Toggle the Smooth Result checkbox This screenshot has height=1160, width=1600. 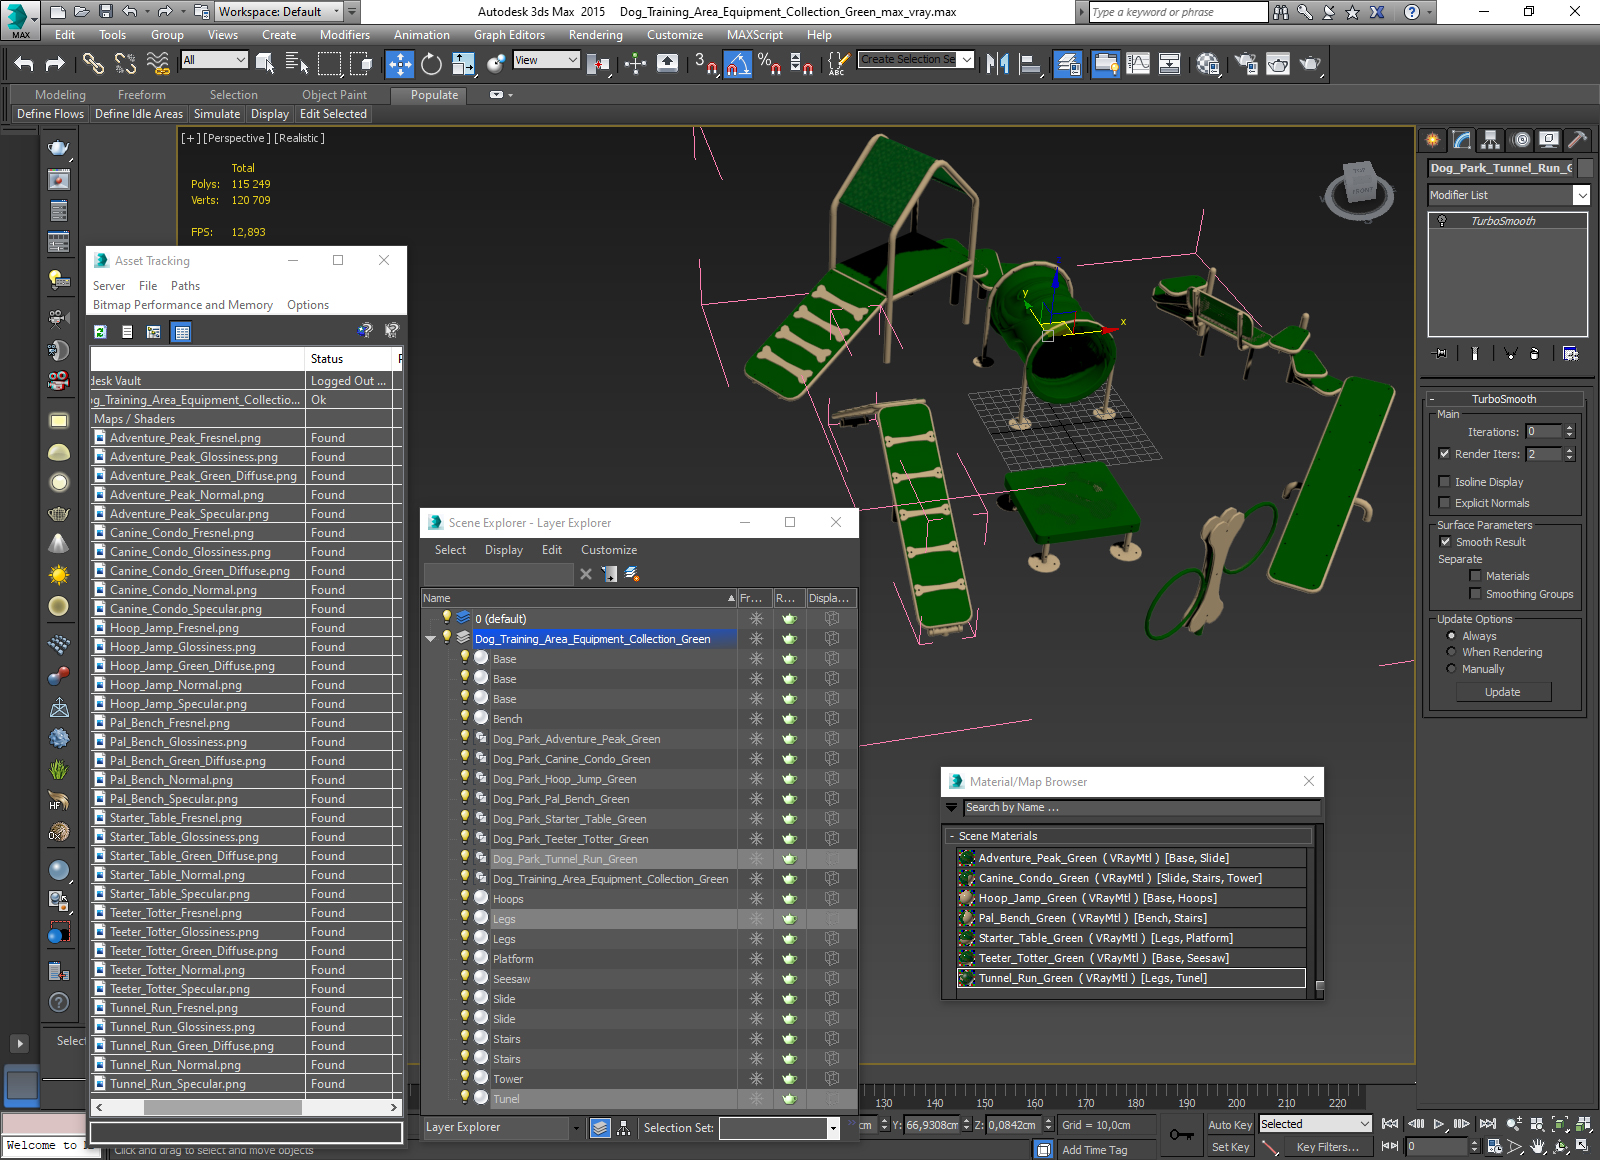tap(1444, 542)
